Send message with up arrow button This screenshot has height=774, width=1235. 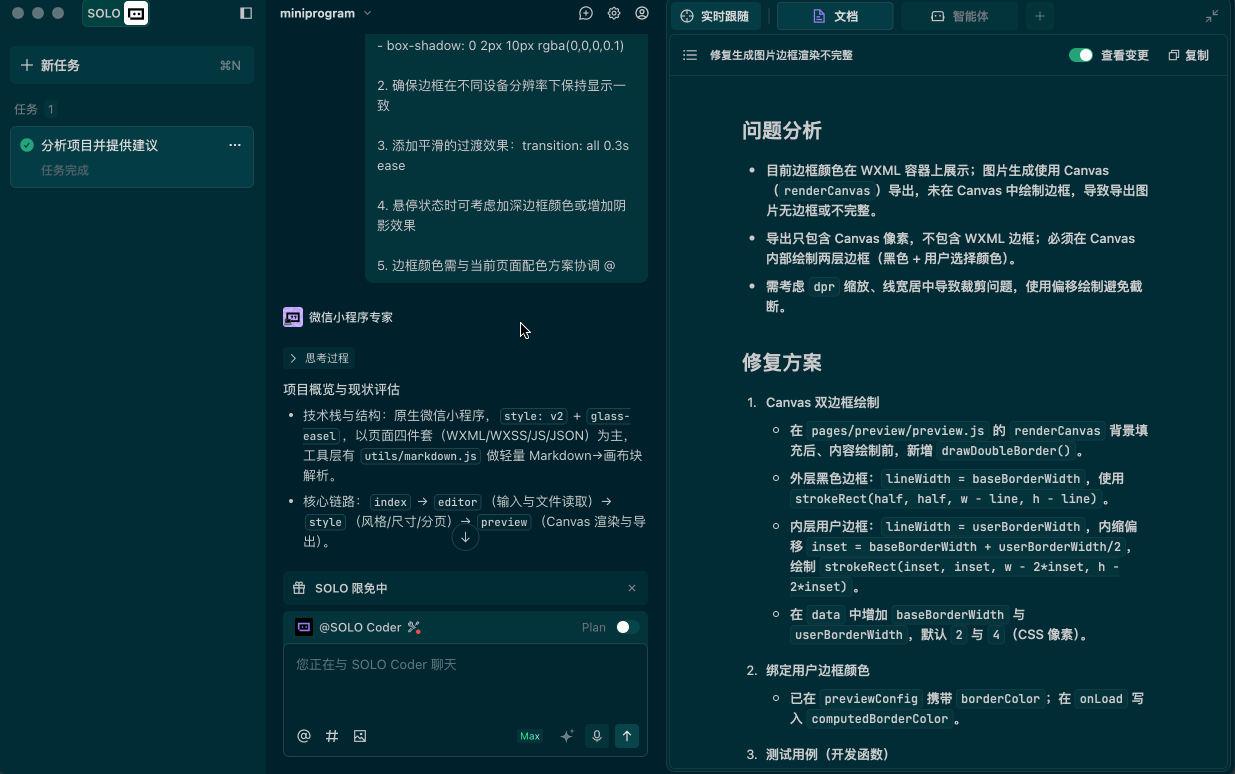[627, 736]
